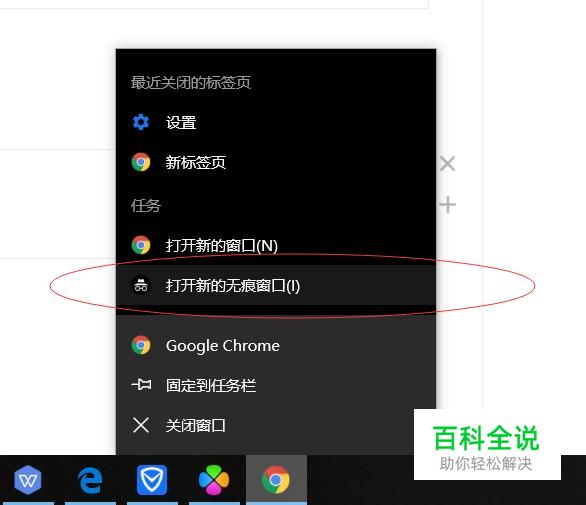
Task: Click the colorful four-leaf taskbar icon
Action: tap(214, 480)
